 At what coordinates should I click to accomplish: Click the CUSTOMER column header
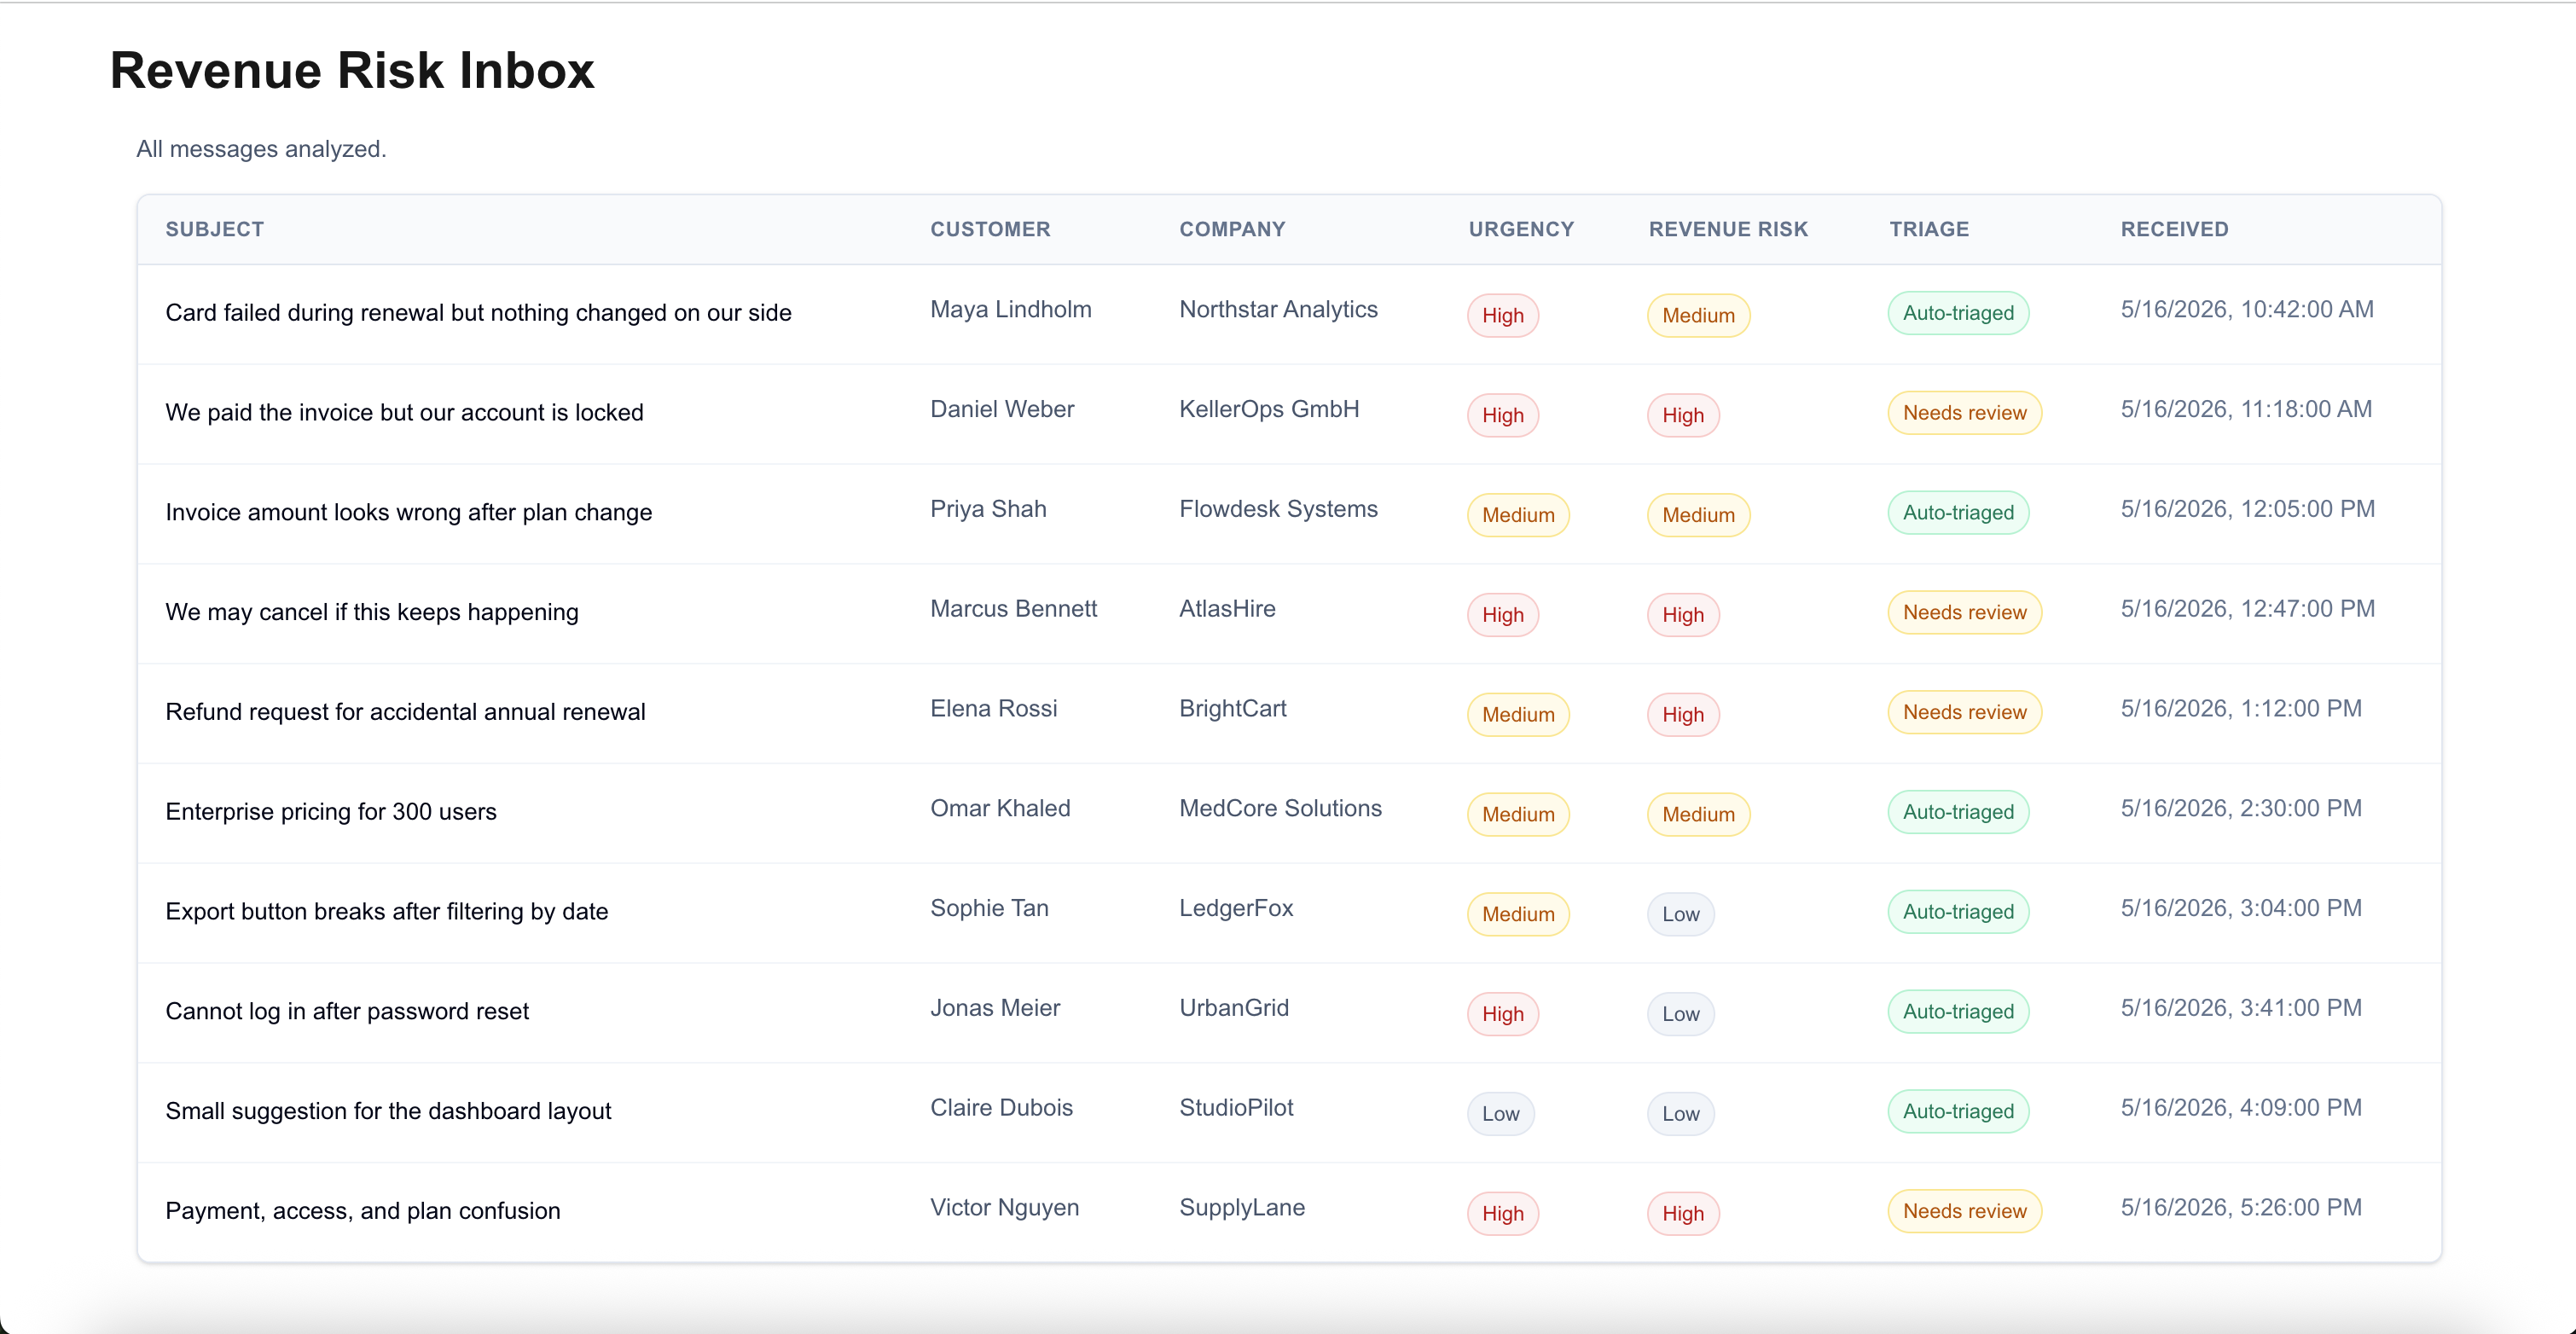click(990, 229)
